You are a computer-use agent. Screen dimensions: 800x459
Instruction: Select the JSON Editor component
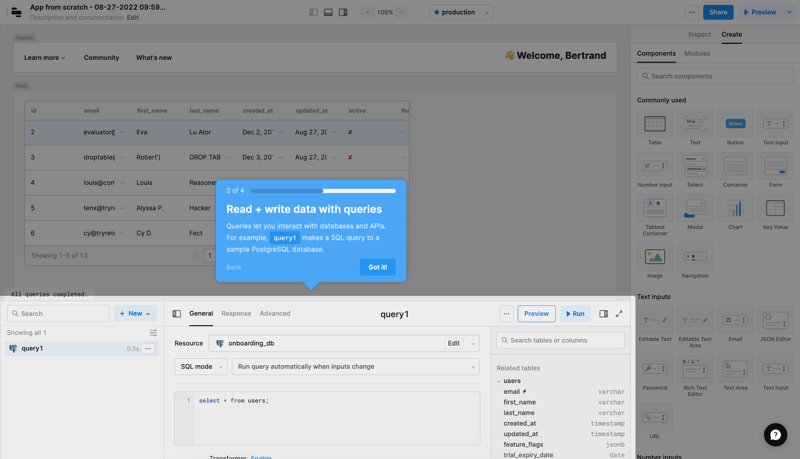tap(775, 324)
